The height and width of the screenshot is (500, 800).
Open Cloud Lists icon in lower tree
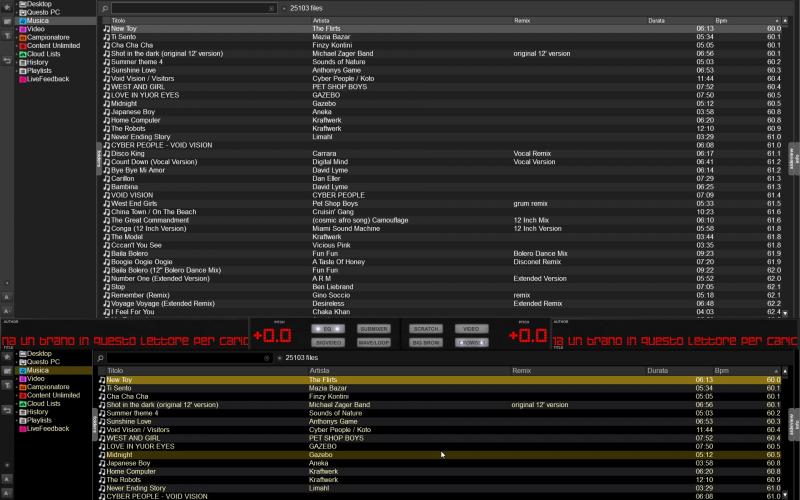pos(22,404)
